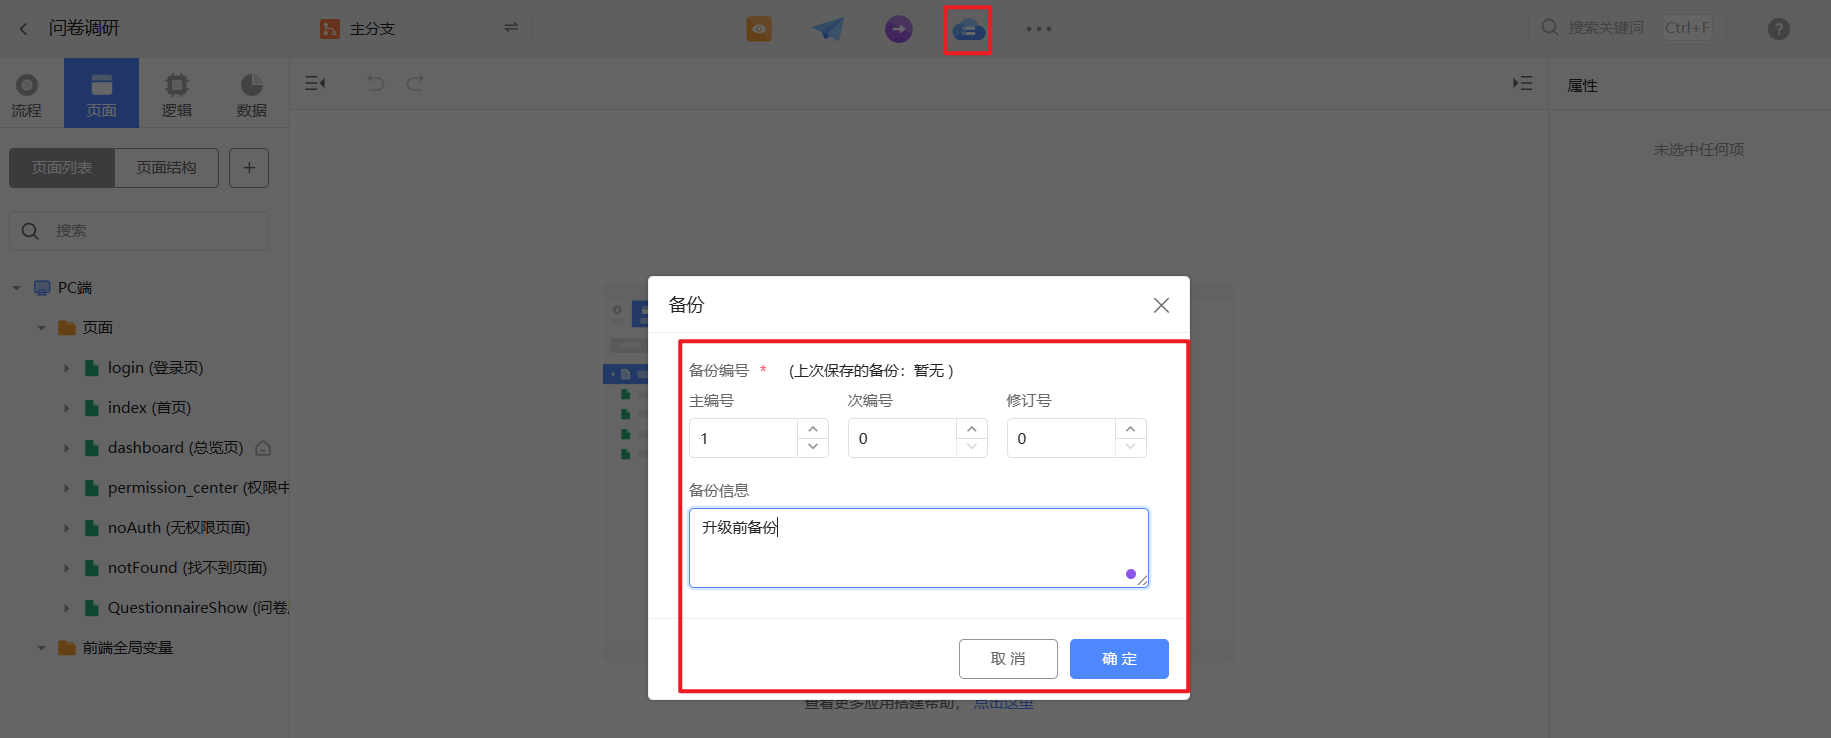Collapse the PC端 tree node
Image resolution: width=1831 pixels, height=738 pixels.
click(16, 288)
